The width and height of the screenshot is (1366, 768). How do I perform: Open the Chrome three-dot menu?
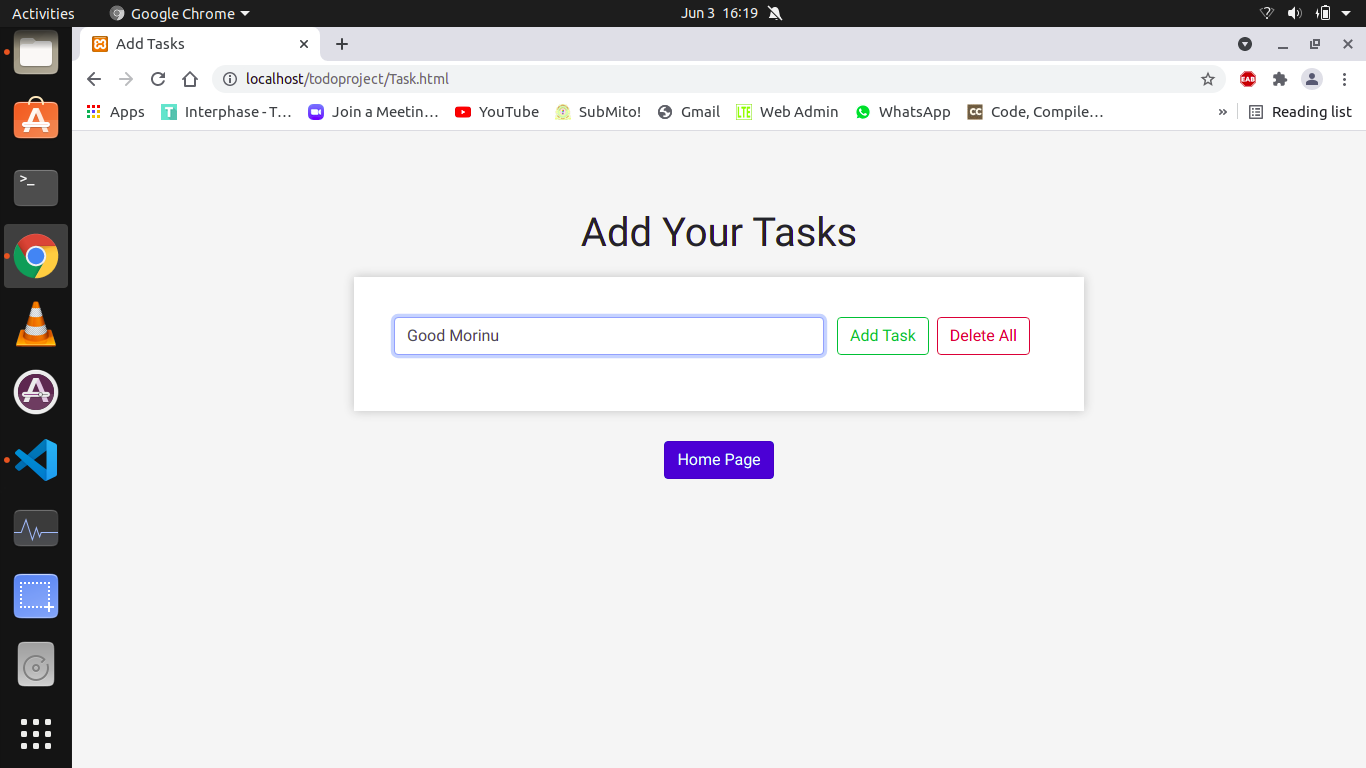tap(1347, 79)
